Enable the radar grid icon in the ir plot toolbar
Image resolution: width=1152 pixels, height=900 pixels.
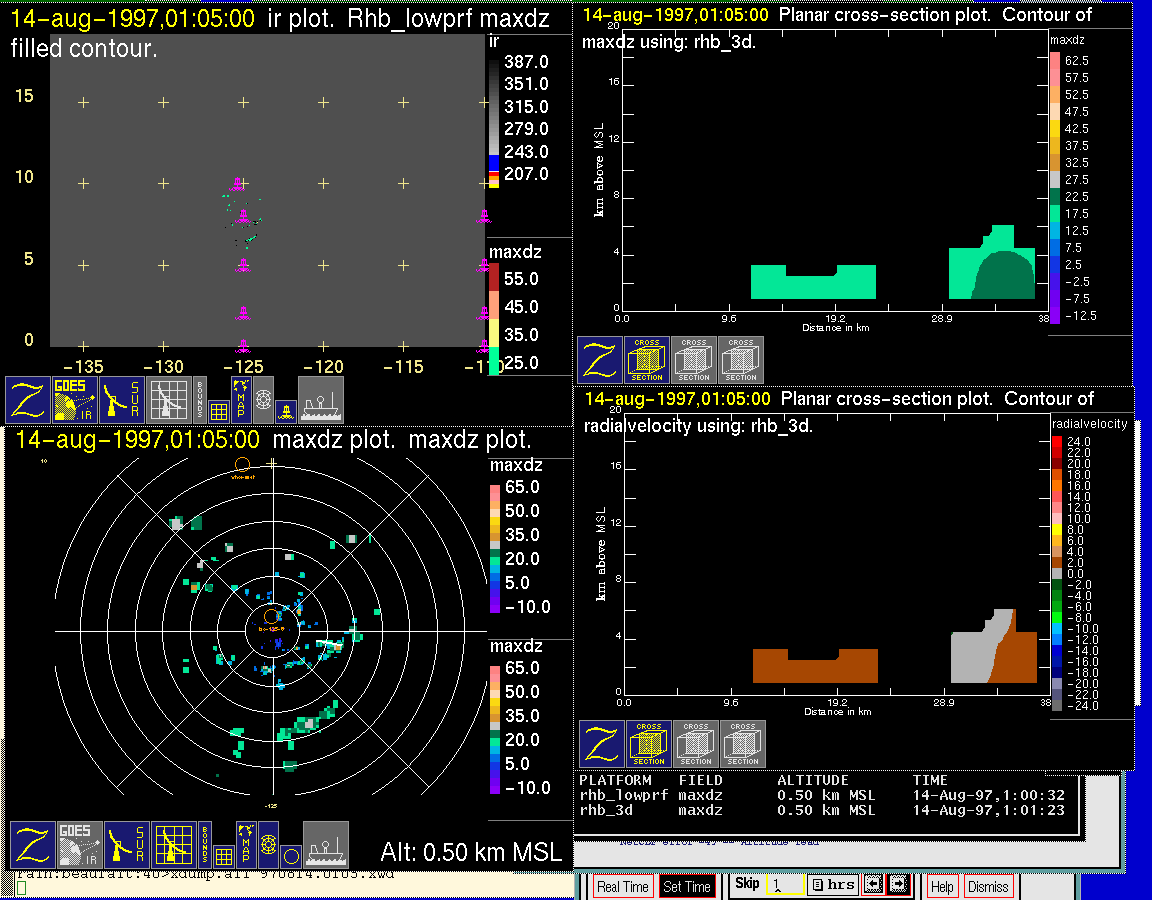pyautogui.click(x=169, y=400)
